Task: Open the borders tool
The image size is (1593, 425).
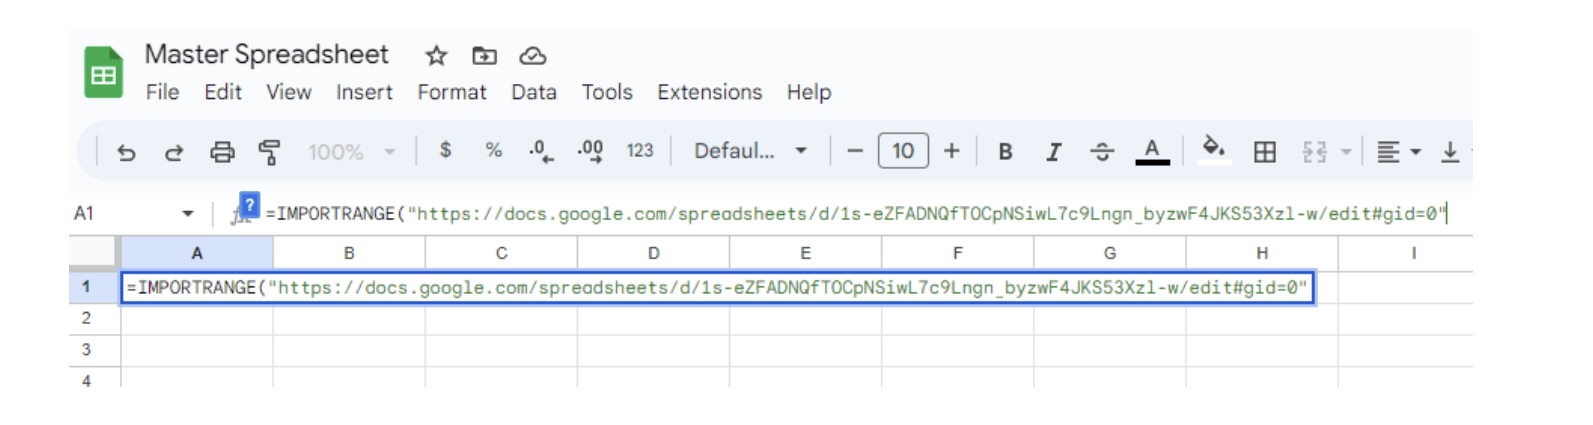Action: click(1265, 152)
